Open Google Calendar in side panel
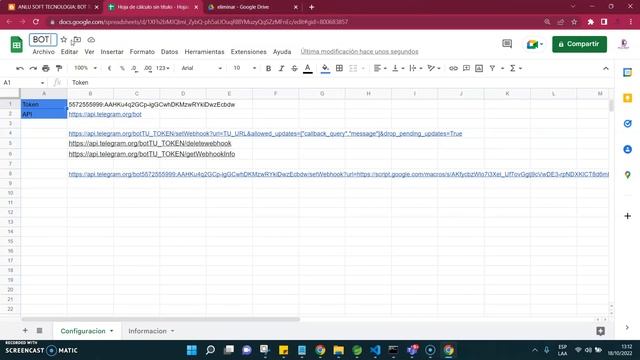 [627, 73]
